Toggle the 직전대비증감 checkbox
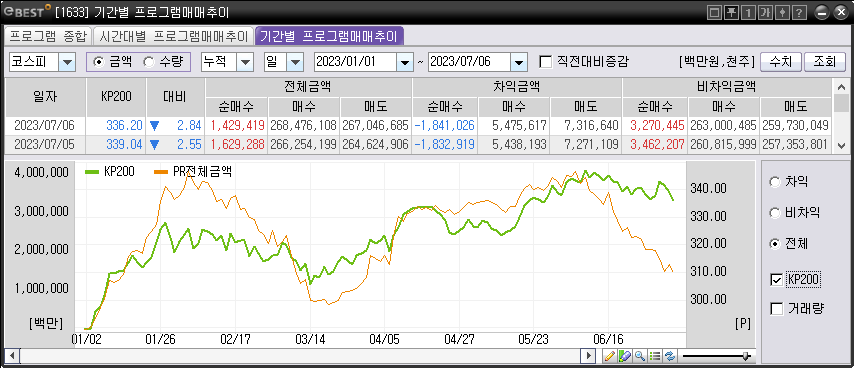The width and height of the screenshot is (854, 368). (x=546, y=62)
